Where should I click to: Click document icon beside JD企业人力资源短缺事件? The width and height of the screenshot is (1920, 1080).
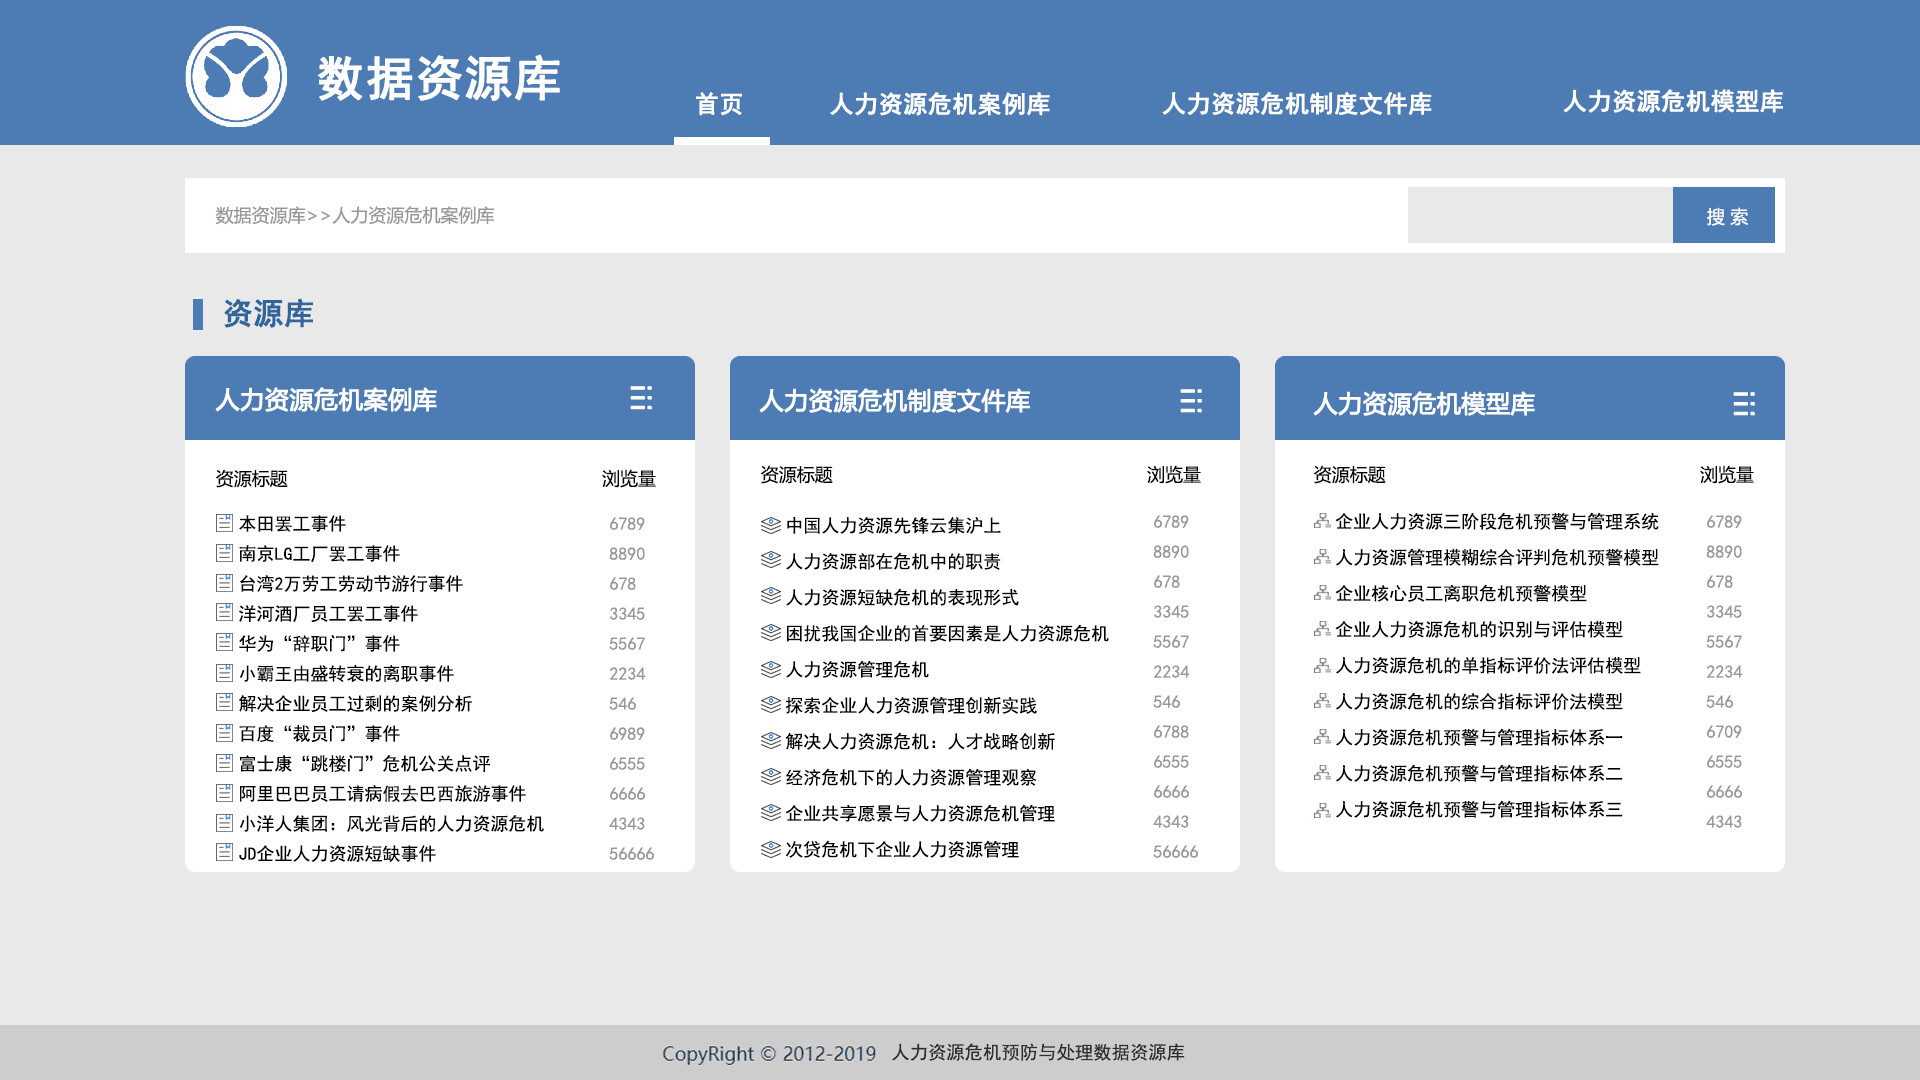click(x=224, y=853)
